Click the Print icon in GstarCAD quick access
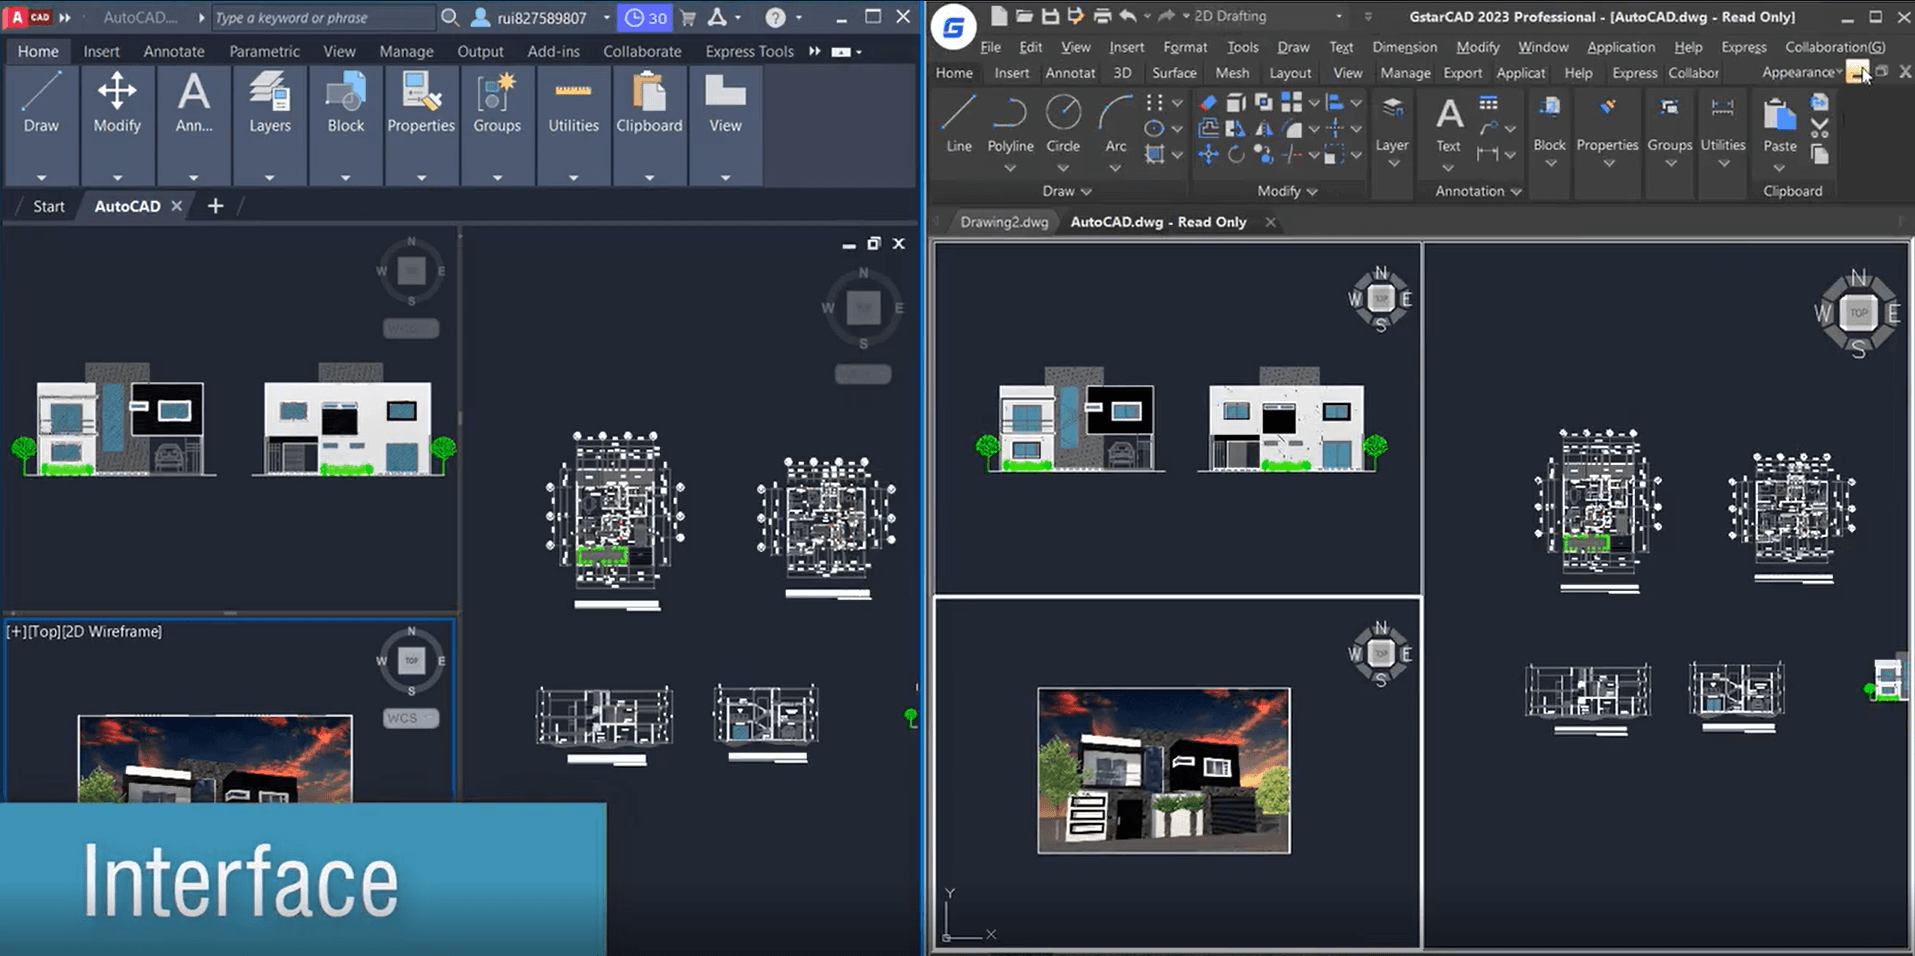The image size is (1915, 956). pyautogui.click(x=1102, y=16)
